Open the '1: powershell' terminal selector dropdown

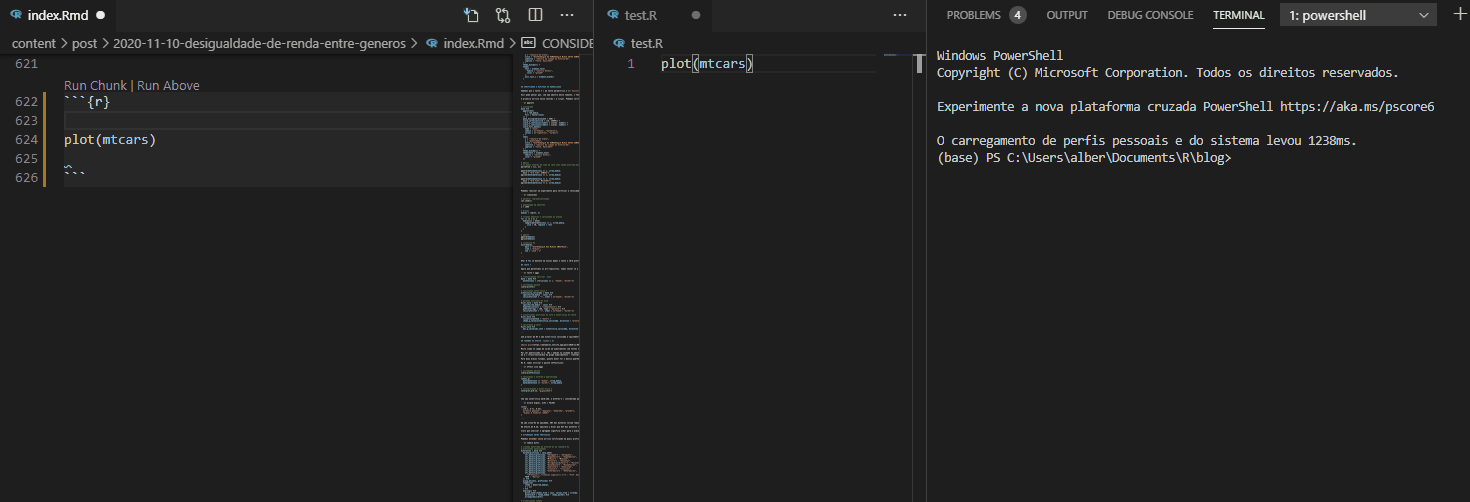click(1358, 15)
